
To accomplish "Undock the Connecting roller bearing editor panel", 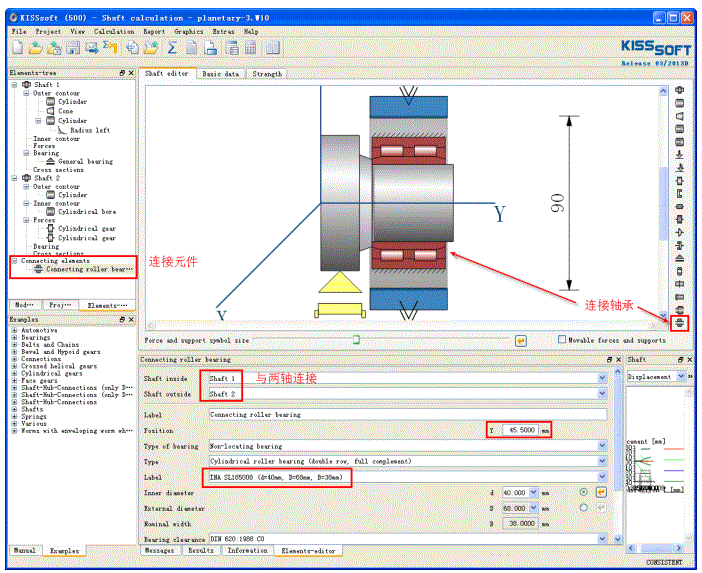I will tap(610, 359).
